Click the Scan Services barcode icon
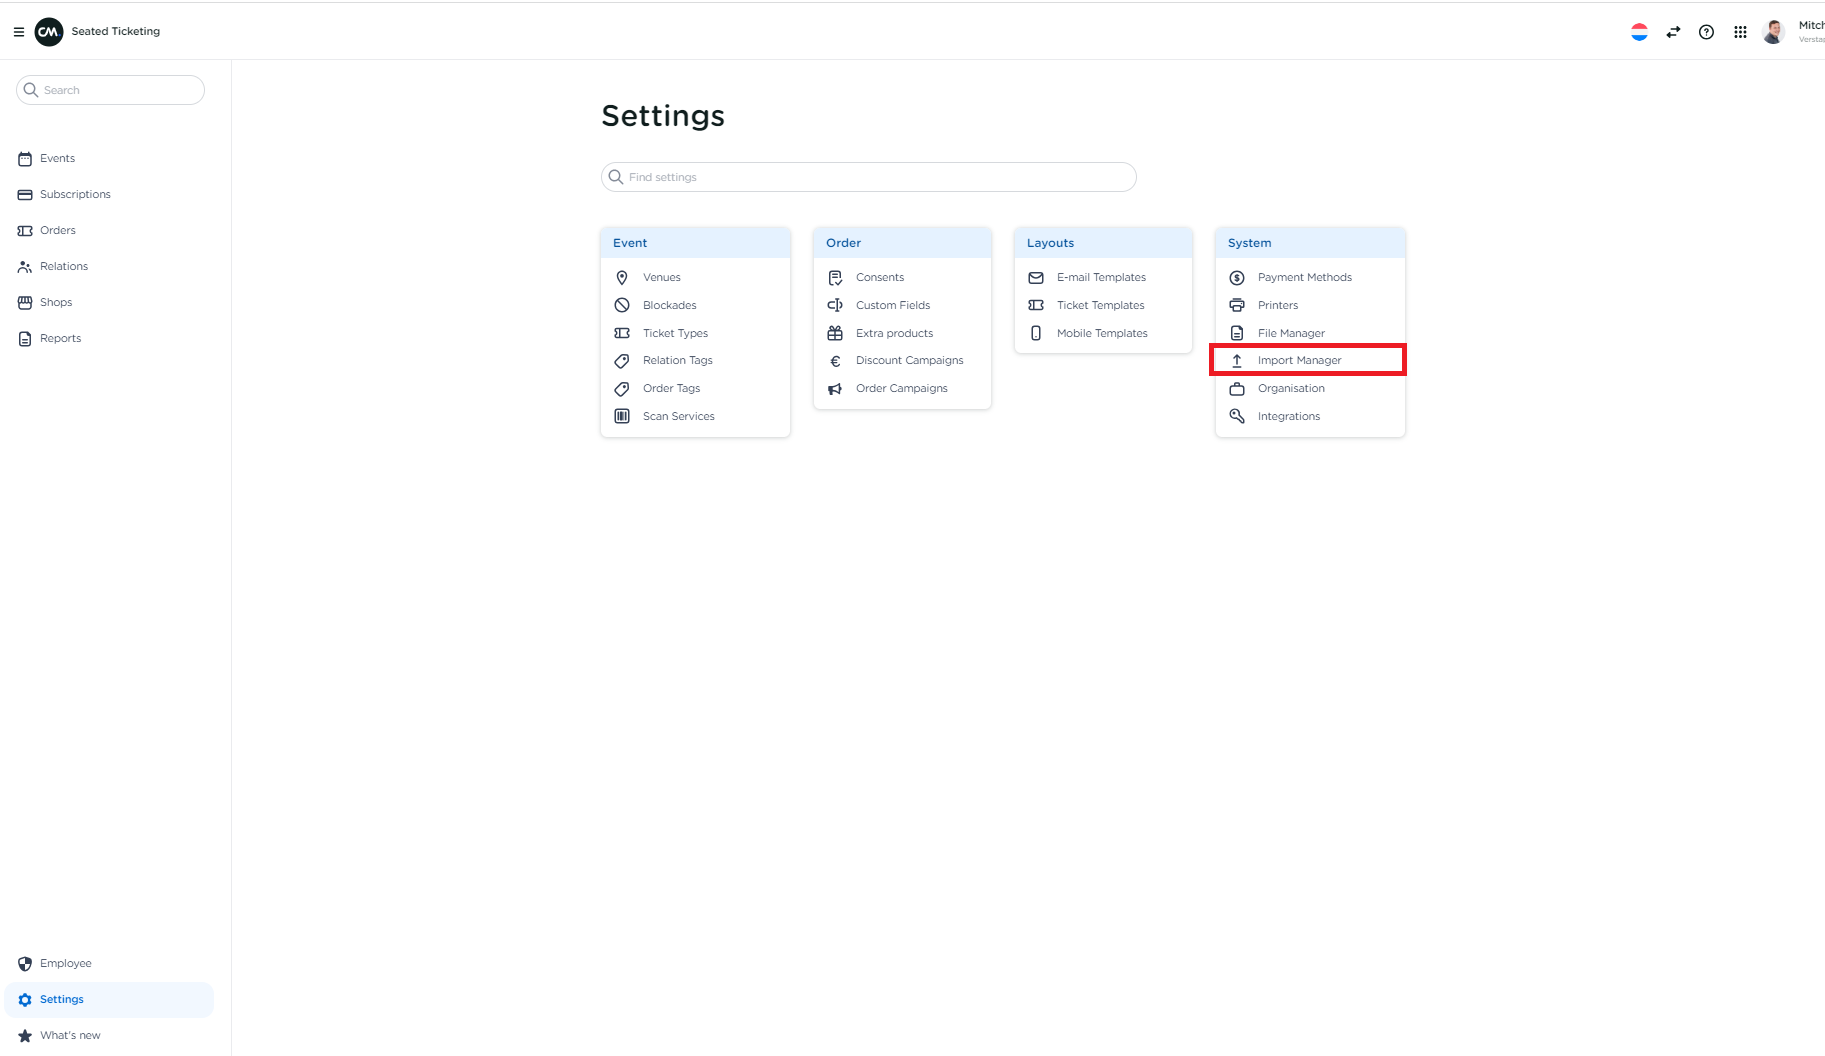 click(622, 416)
